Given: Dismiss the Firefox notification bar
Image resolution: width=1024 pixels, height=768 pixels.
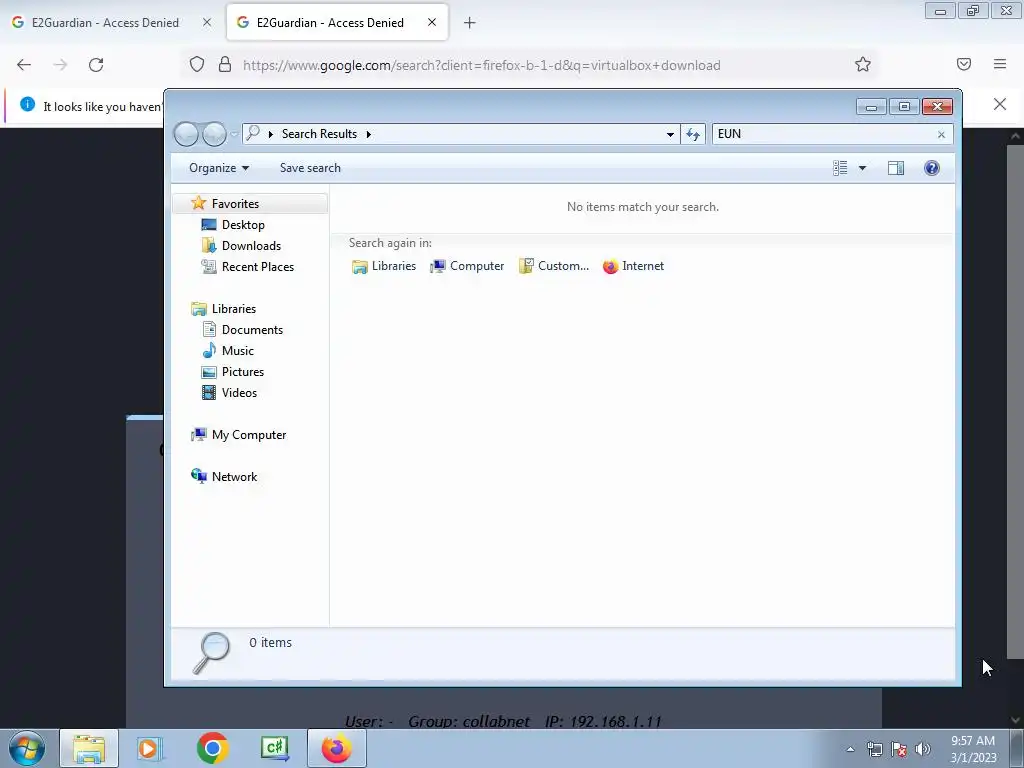Looking at the screenshot, I should click(x=1000, y=104).
